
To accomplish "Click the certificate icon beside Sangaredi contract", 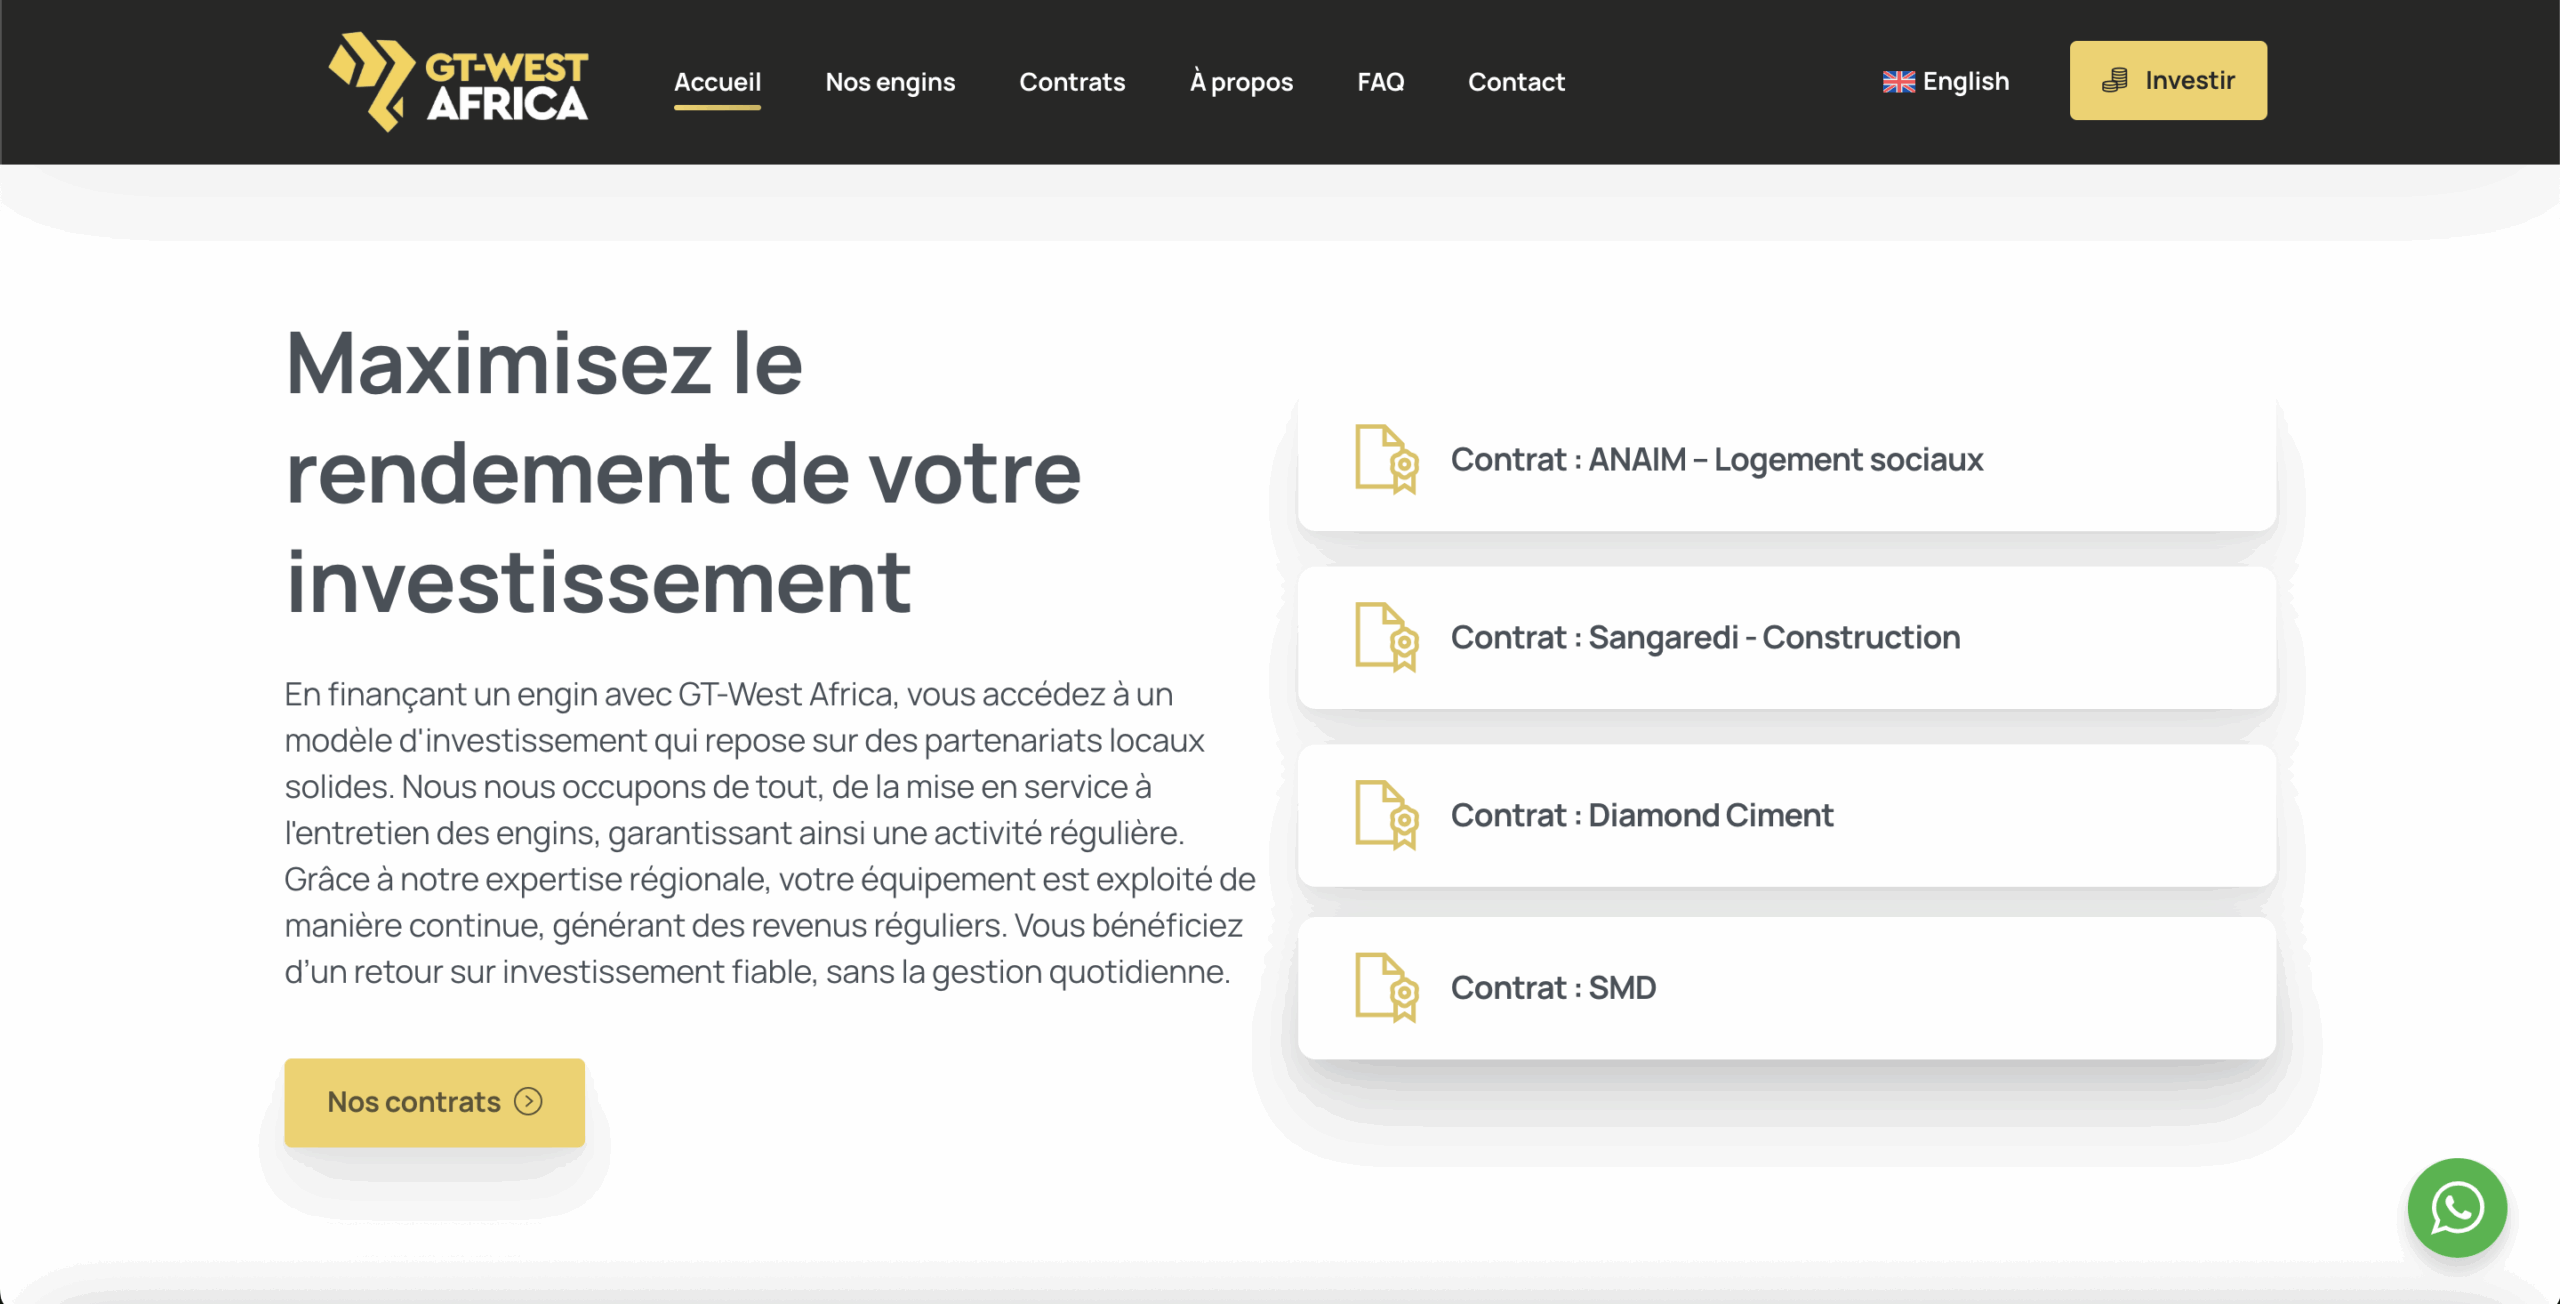I will coord(1387,637).
